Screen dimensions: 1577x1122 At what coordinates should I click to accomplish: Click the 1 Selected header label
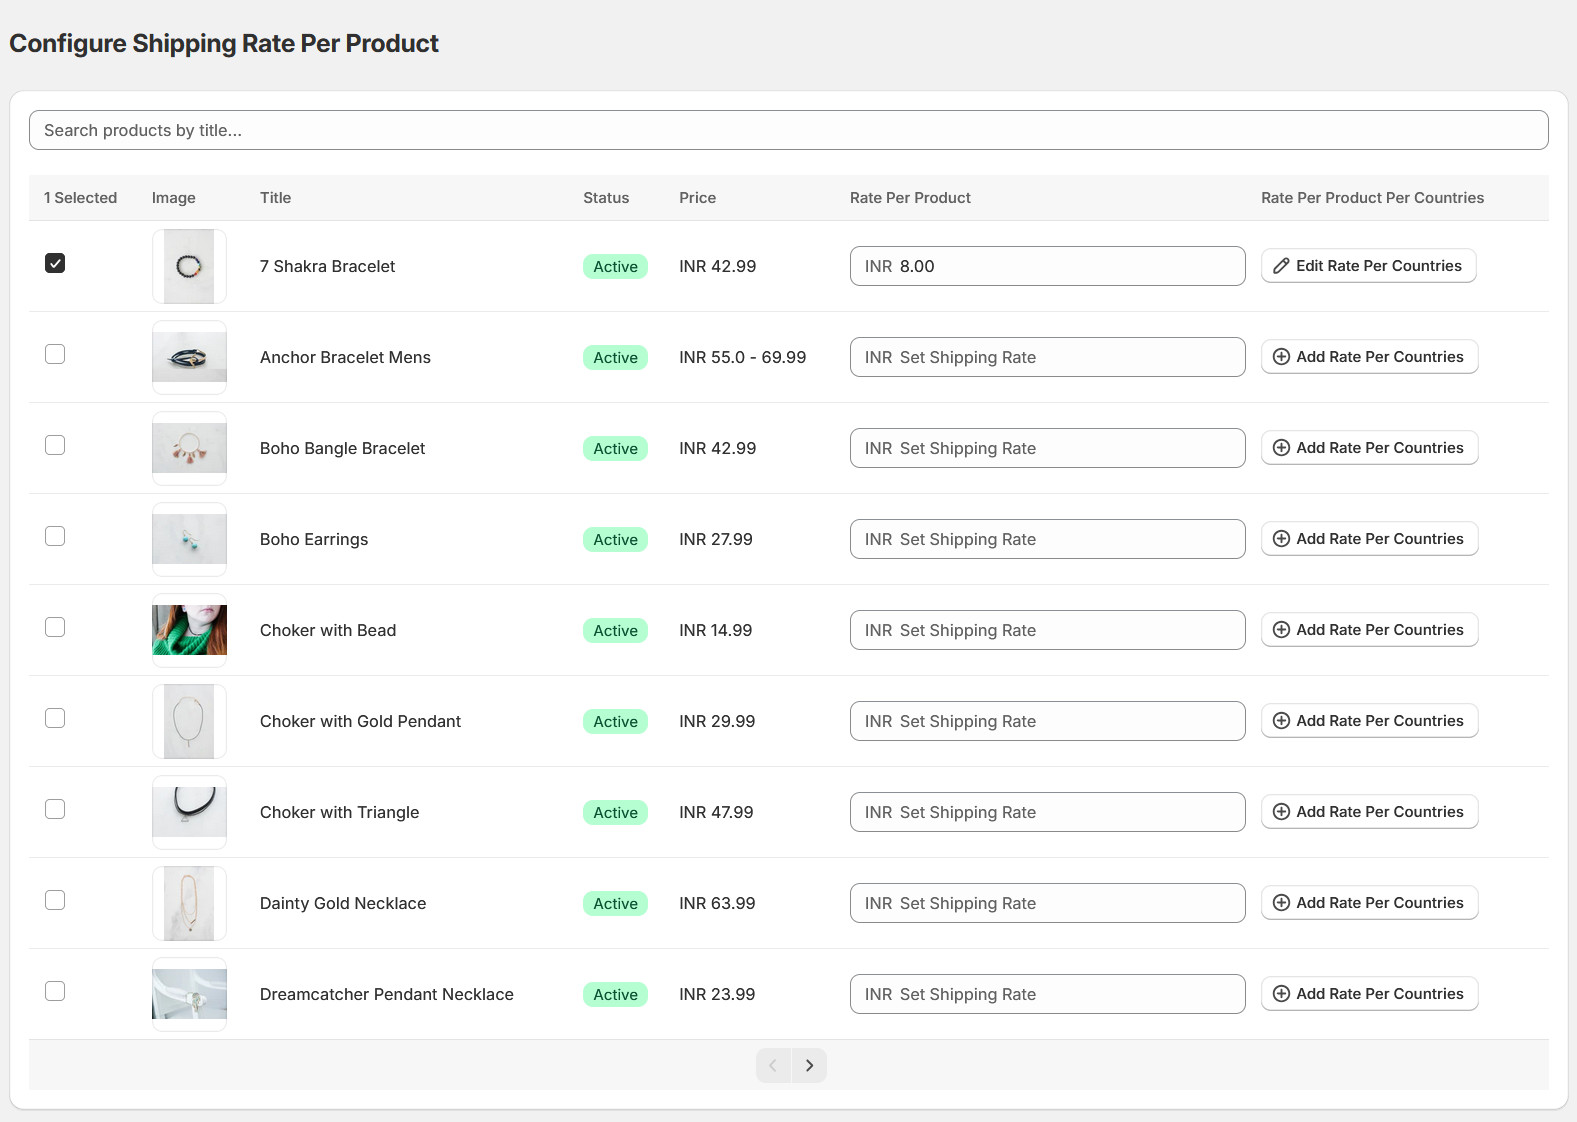point(80,198)
